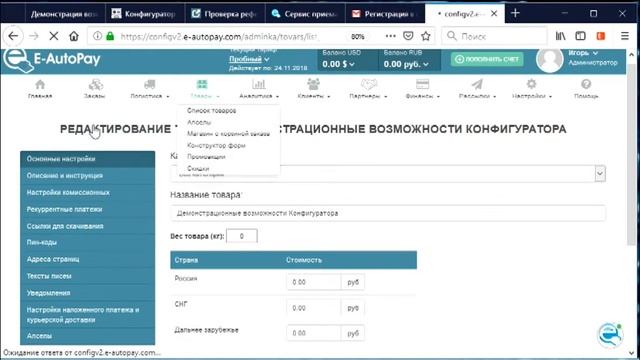Image resolution: width=640 pixels, height=360 pixels.
Task: Open the Firefox library icon
Action: point(560,36)
